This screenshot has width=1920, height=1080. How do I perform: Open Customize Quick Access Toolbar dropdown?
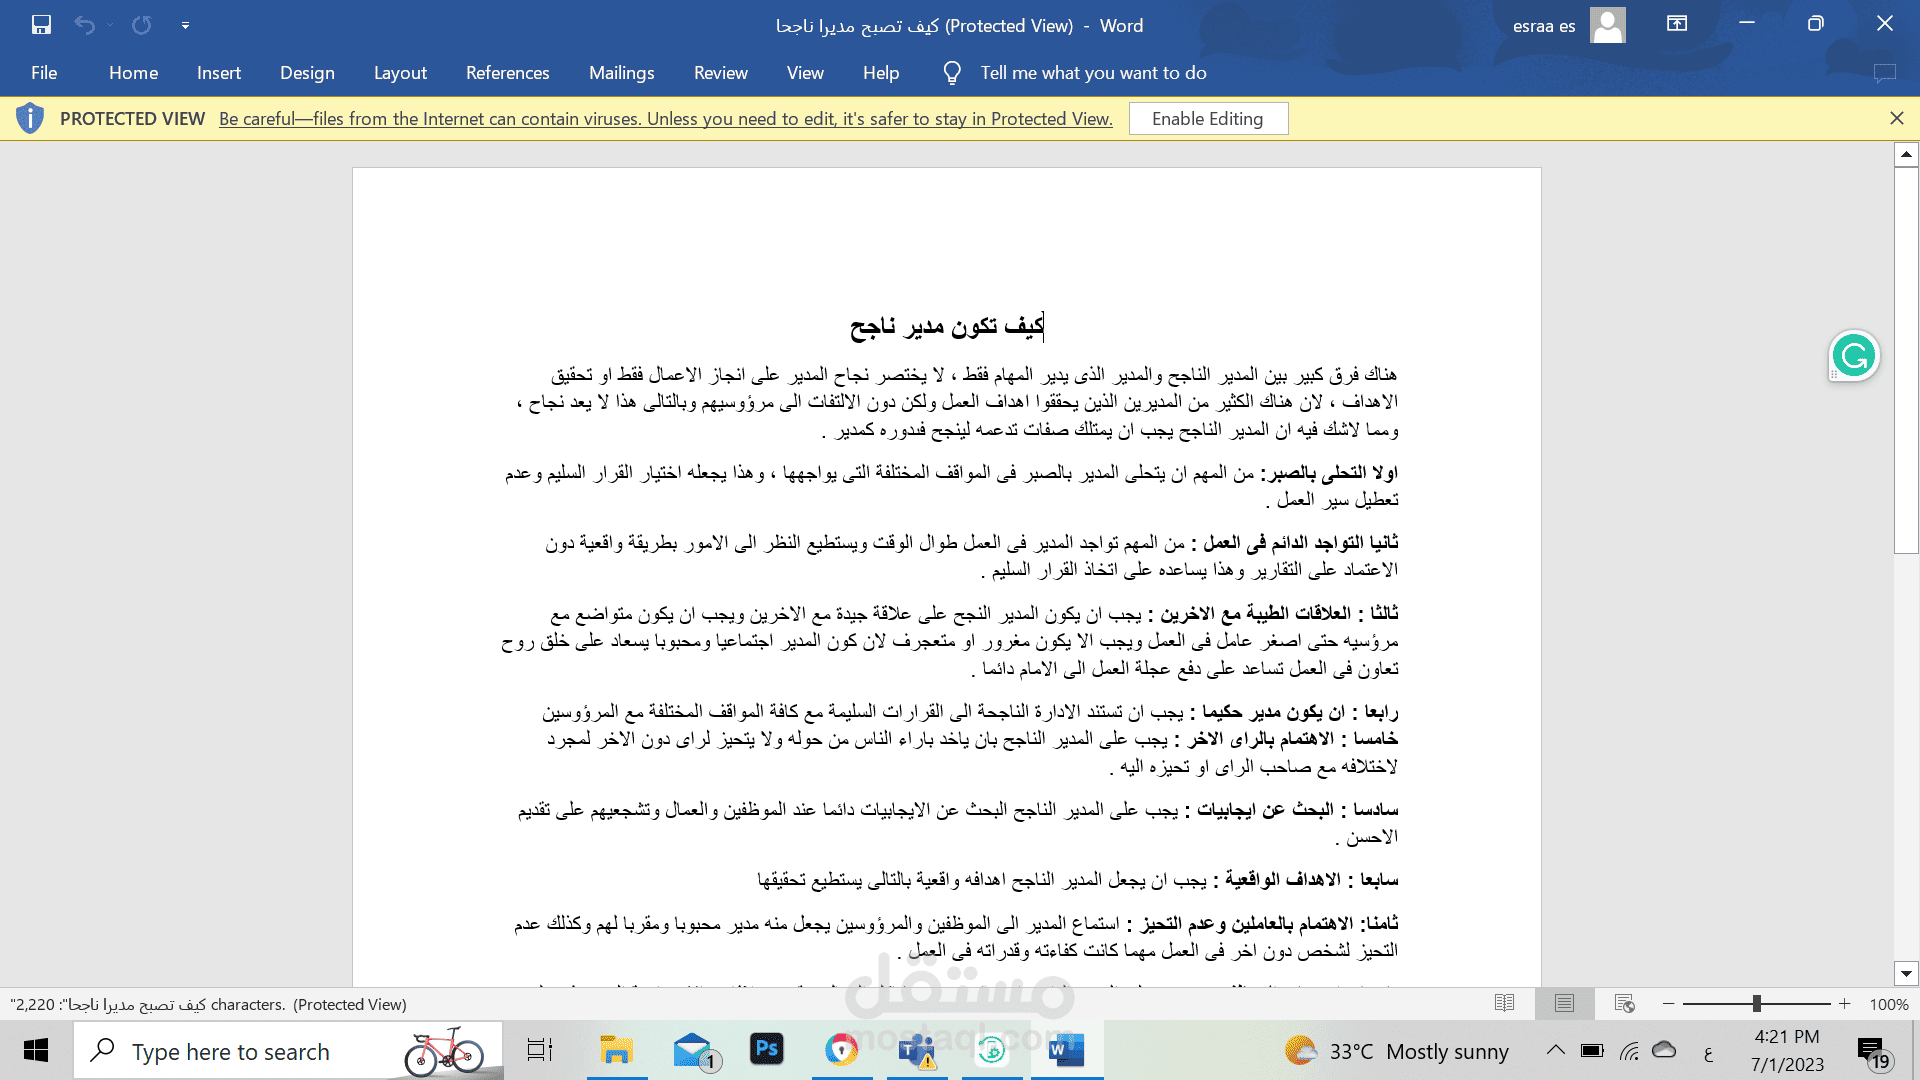(x=185, y=25)
